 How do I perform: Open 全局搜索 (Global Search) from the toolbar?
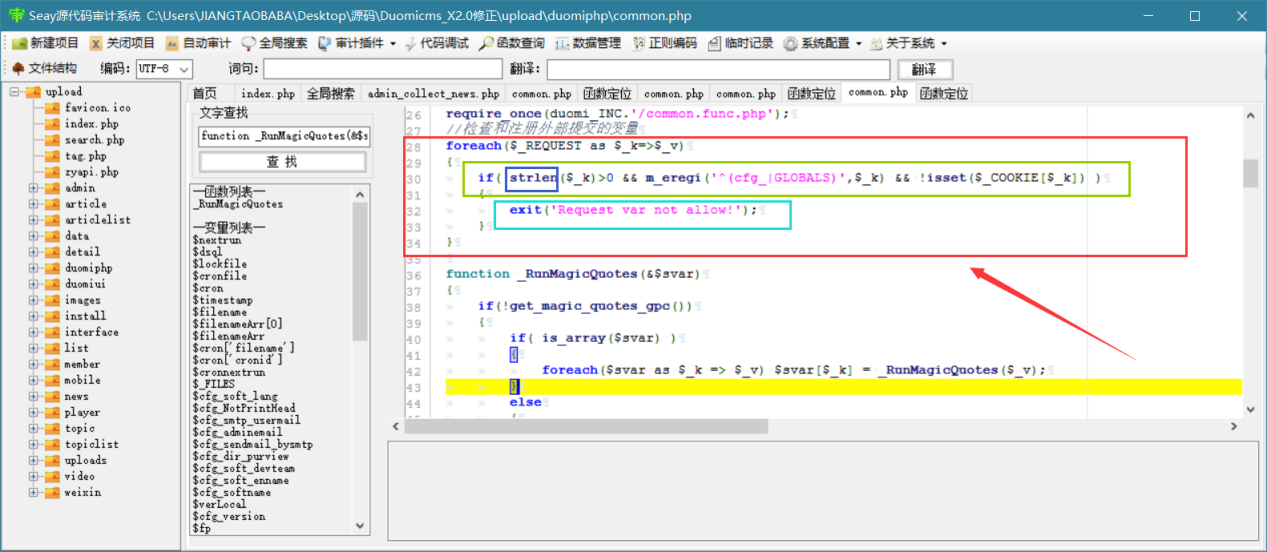pyautogui.click(x=274, y=43)
